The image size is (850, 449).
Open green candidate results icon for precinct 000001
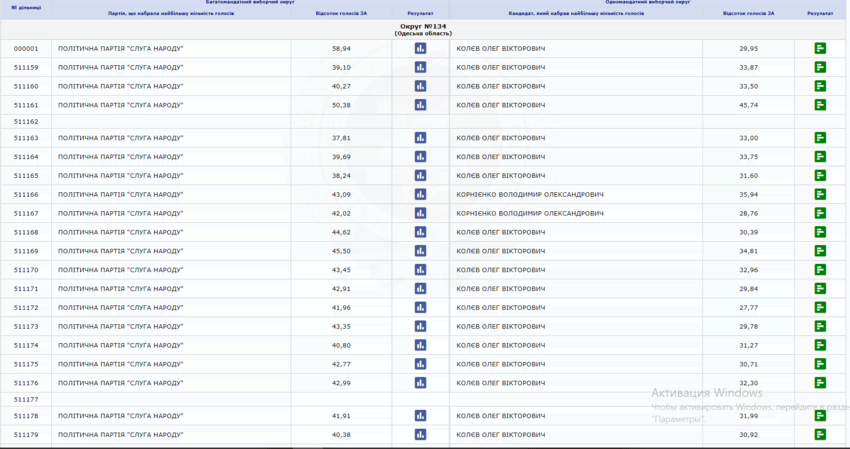[820, 48]
